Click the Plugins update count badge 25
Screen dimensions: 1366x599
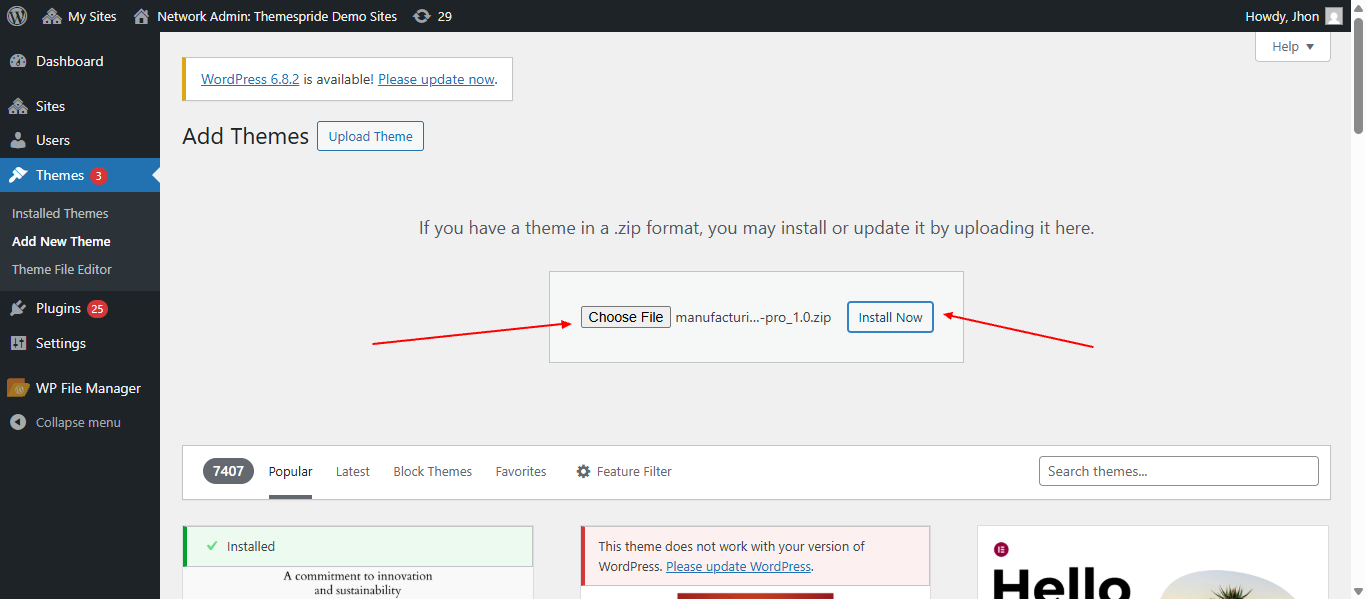point(97,309)
